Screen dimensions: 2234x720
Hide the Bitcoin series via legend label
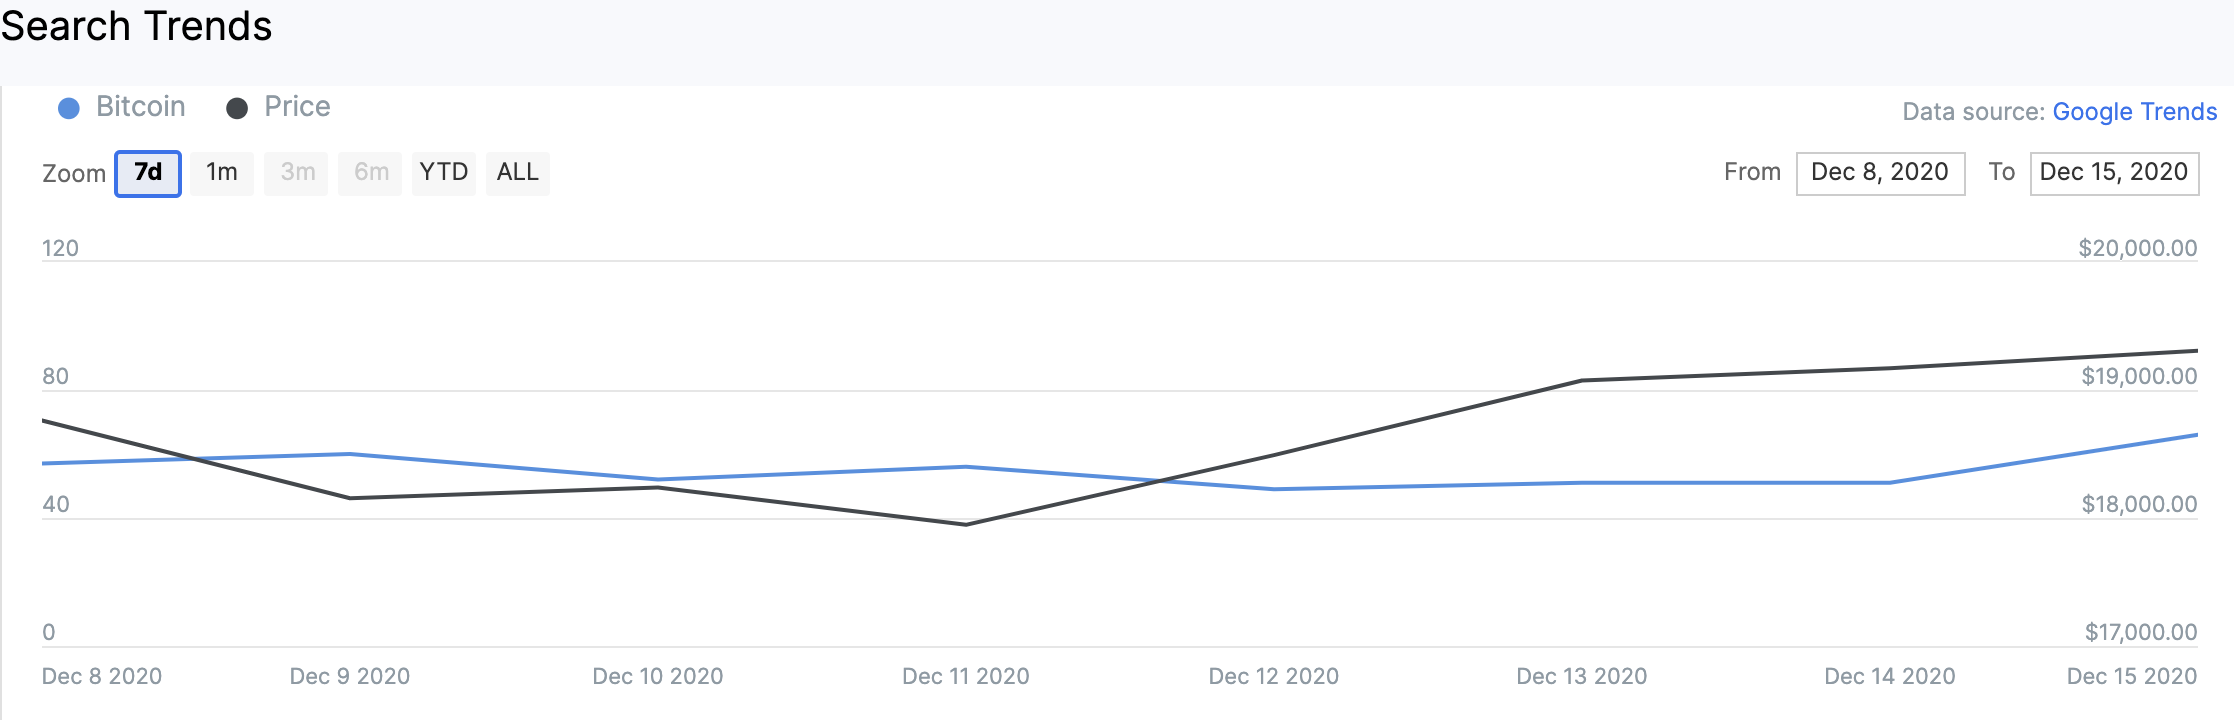pos(140,107)
